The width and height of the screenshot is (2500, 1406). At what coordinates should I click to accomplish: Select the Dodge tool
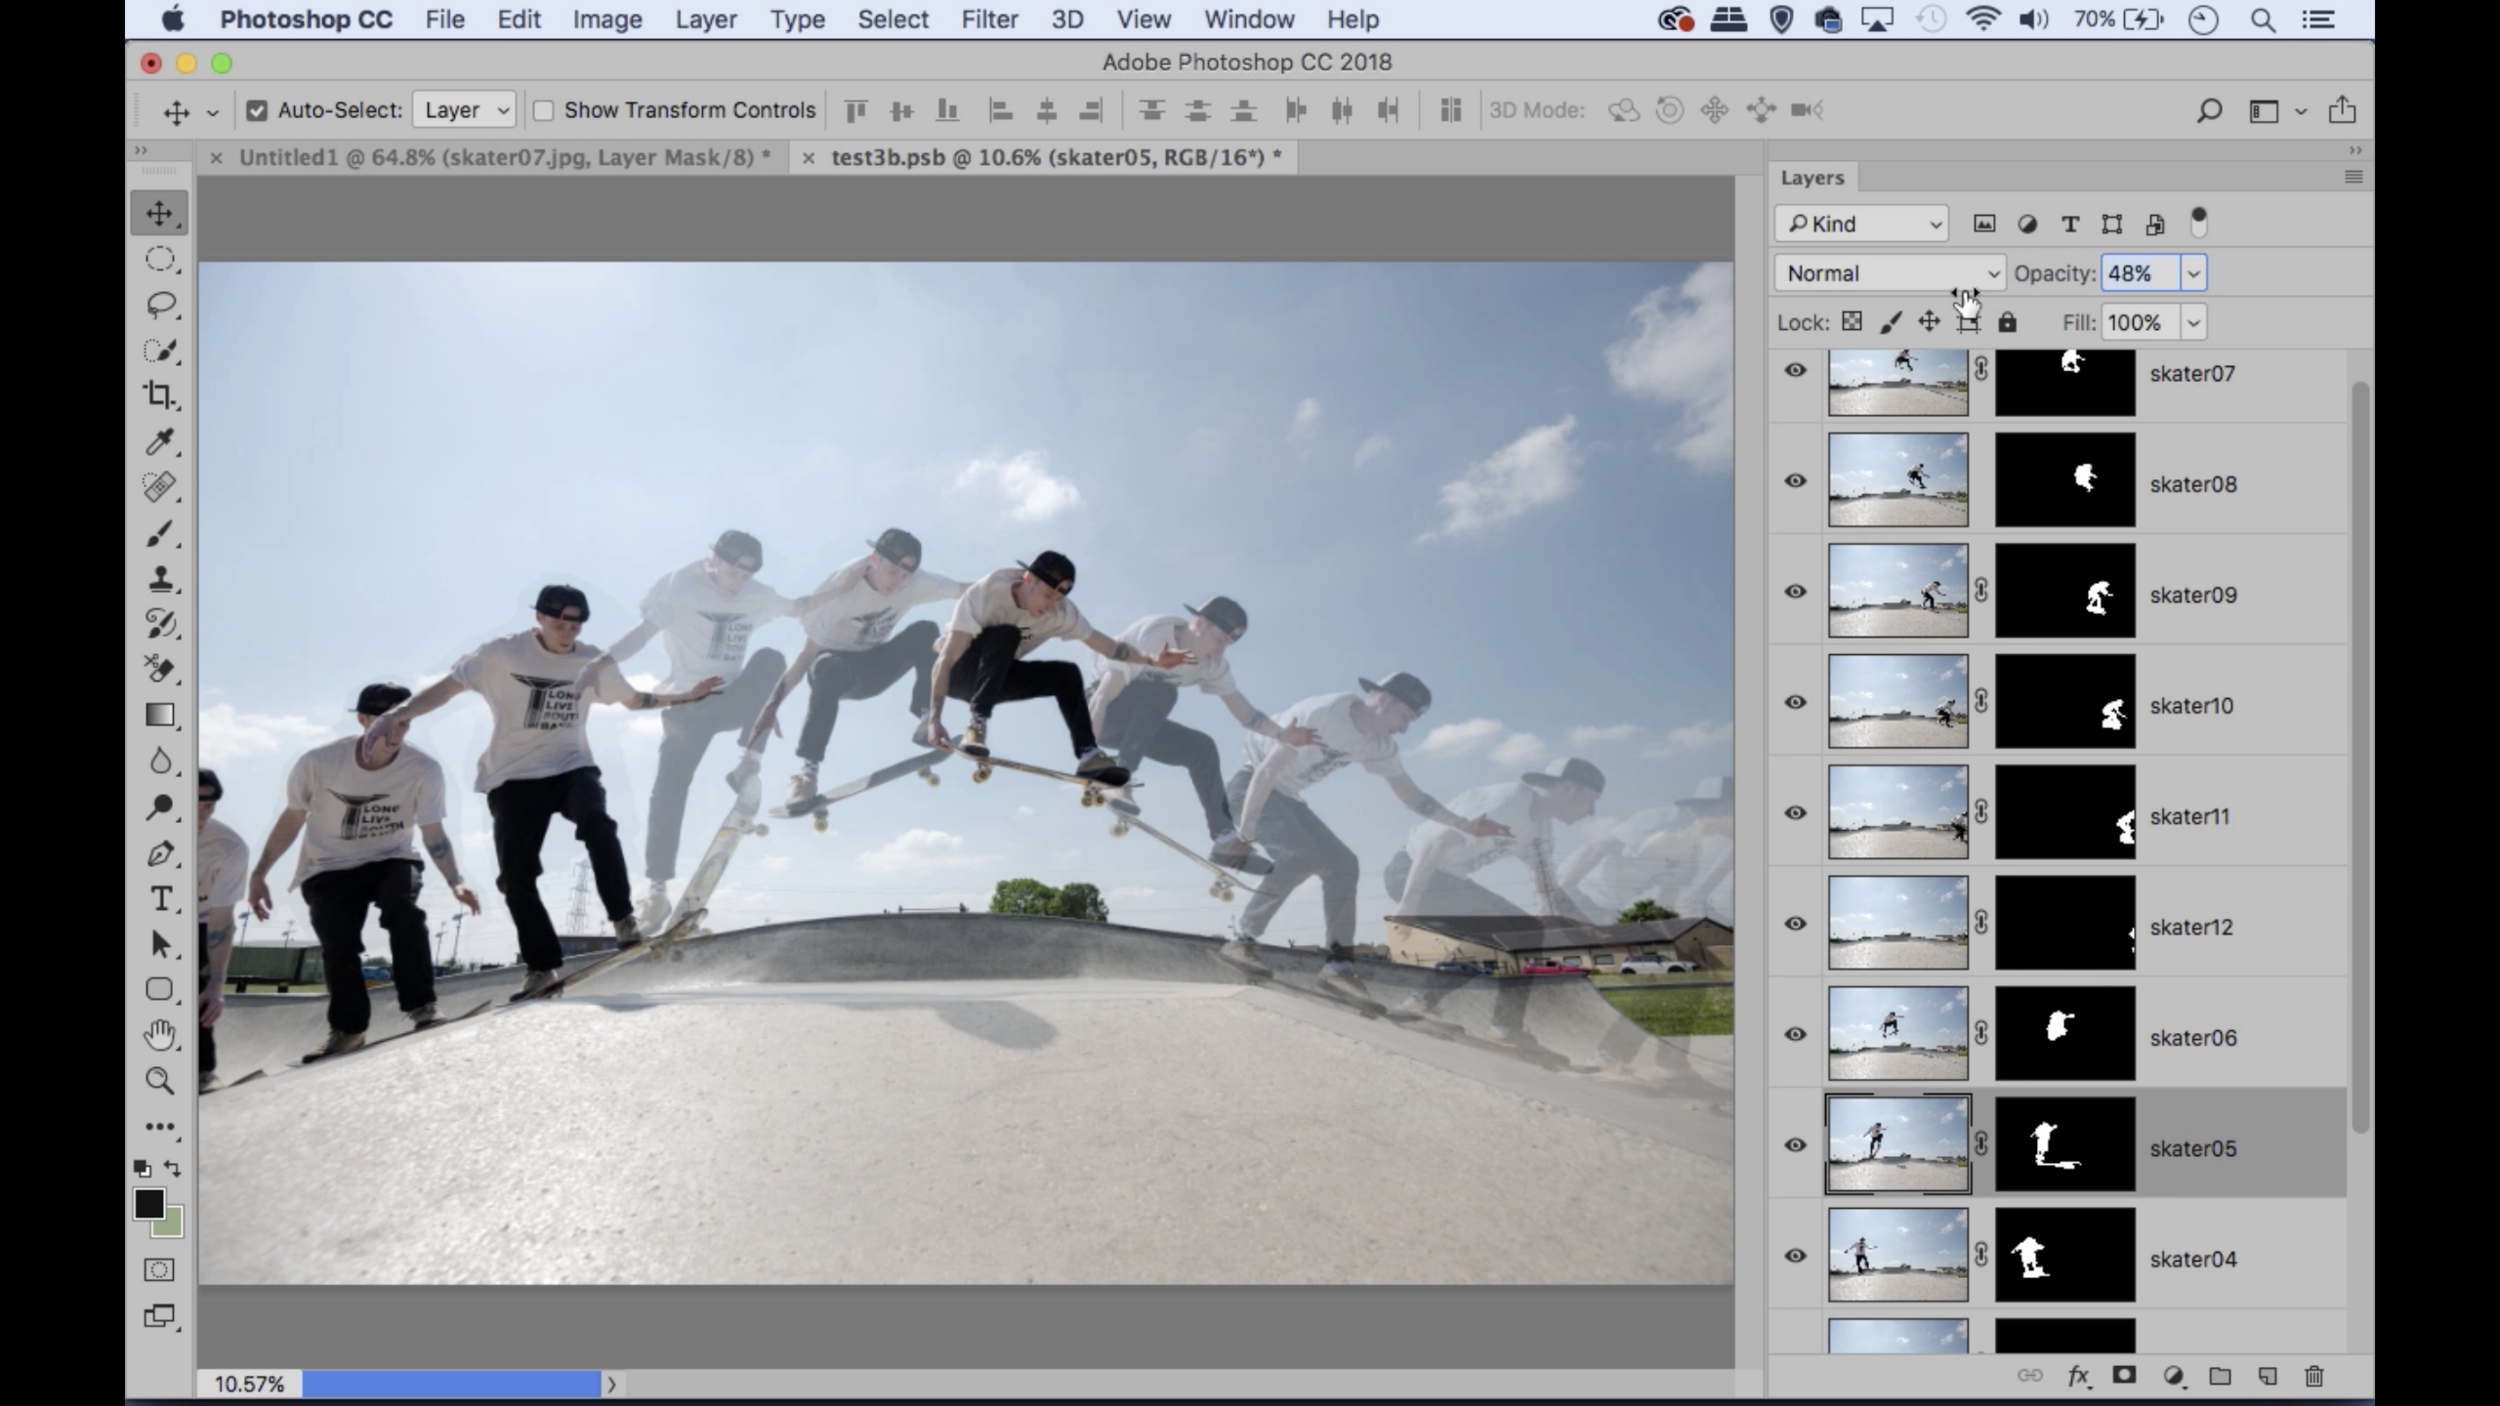point(159,807)
